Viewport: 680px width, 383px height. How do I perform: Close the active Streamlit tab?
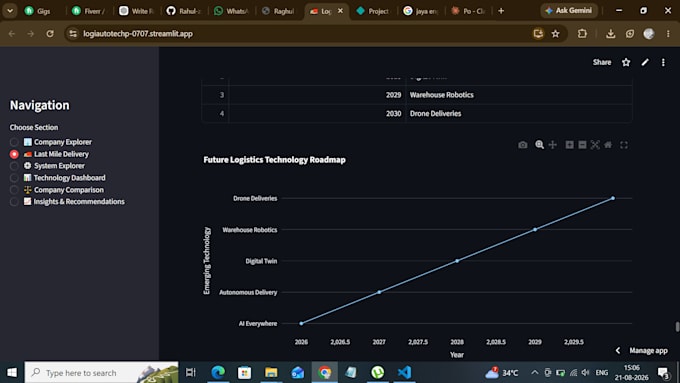tap(340, 11)
